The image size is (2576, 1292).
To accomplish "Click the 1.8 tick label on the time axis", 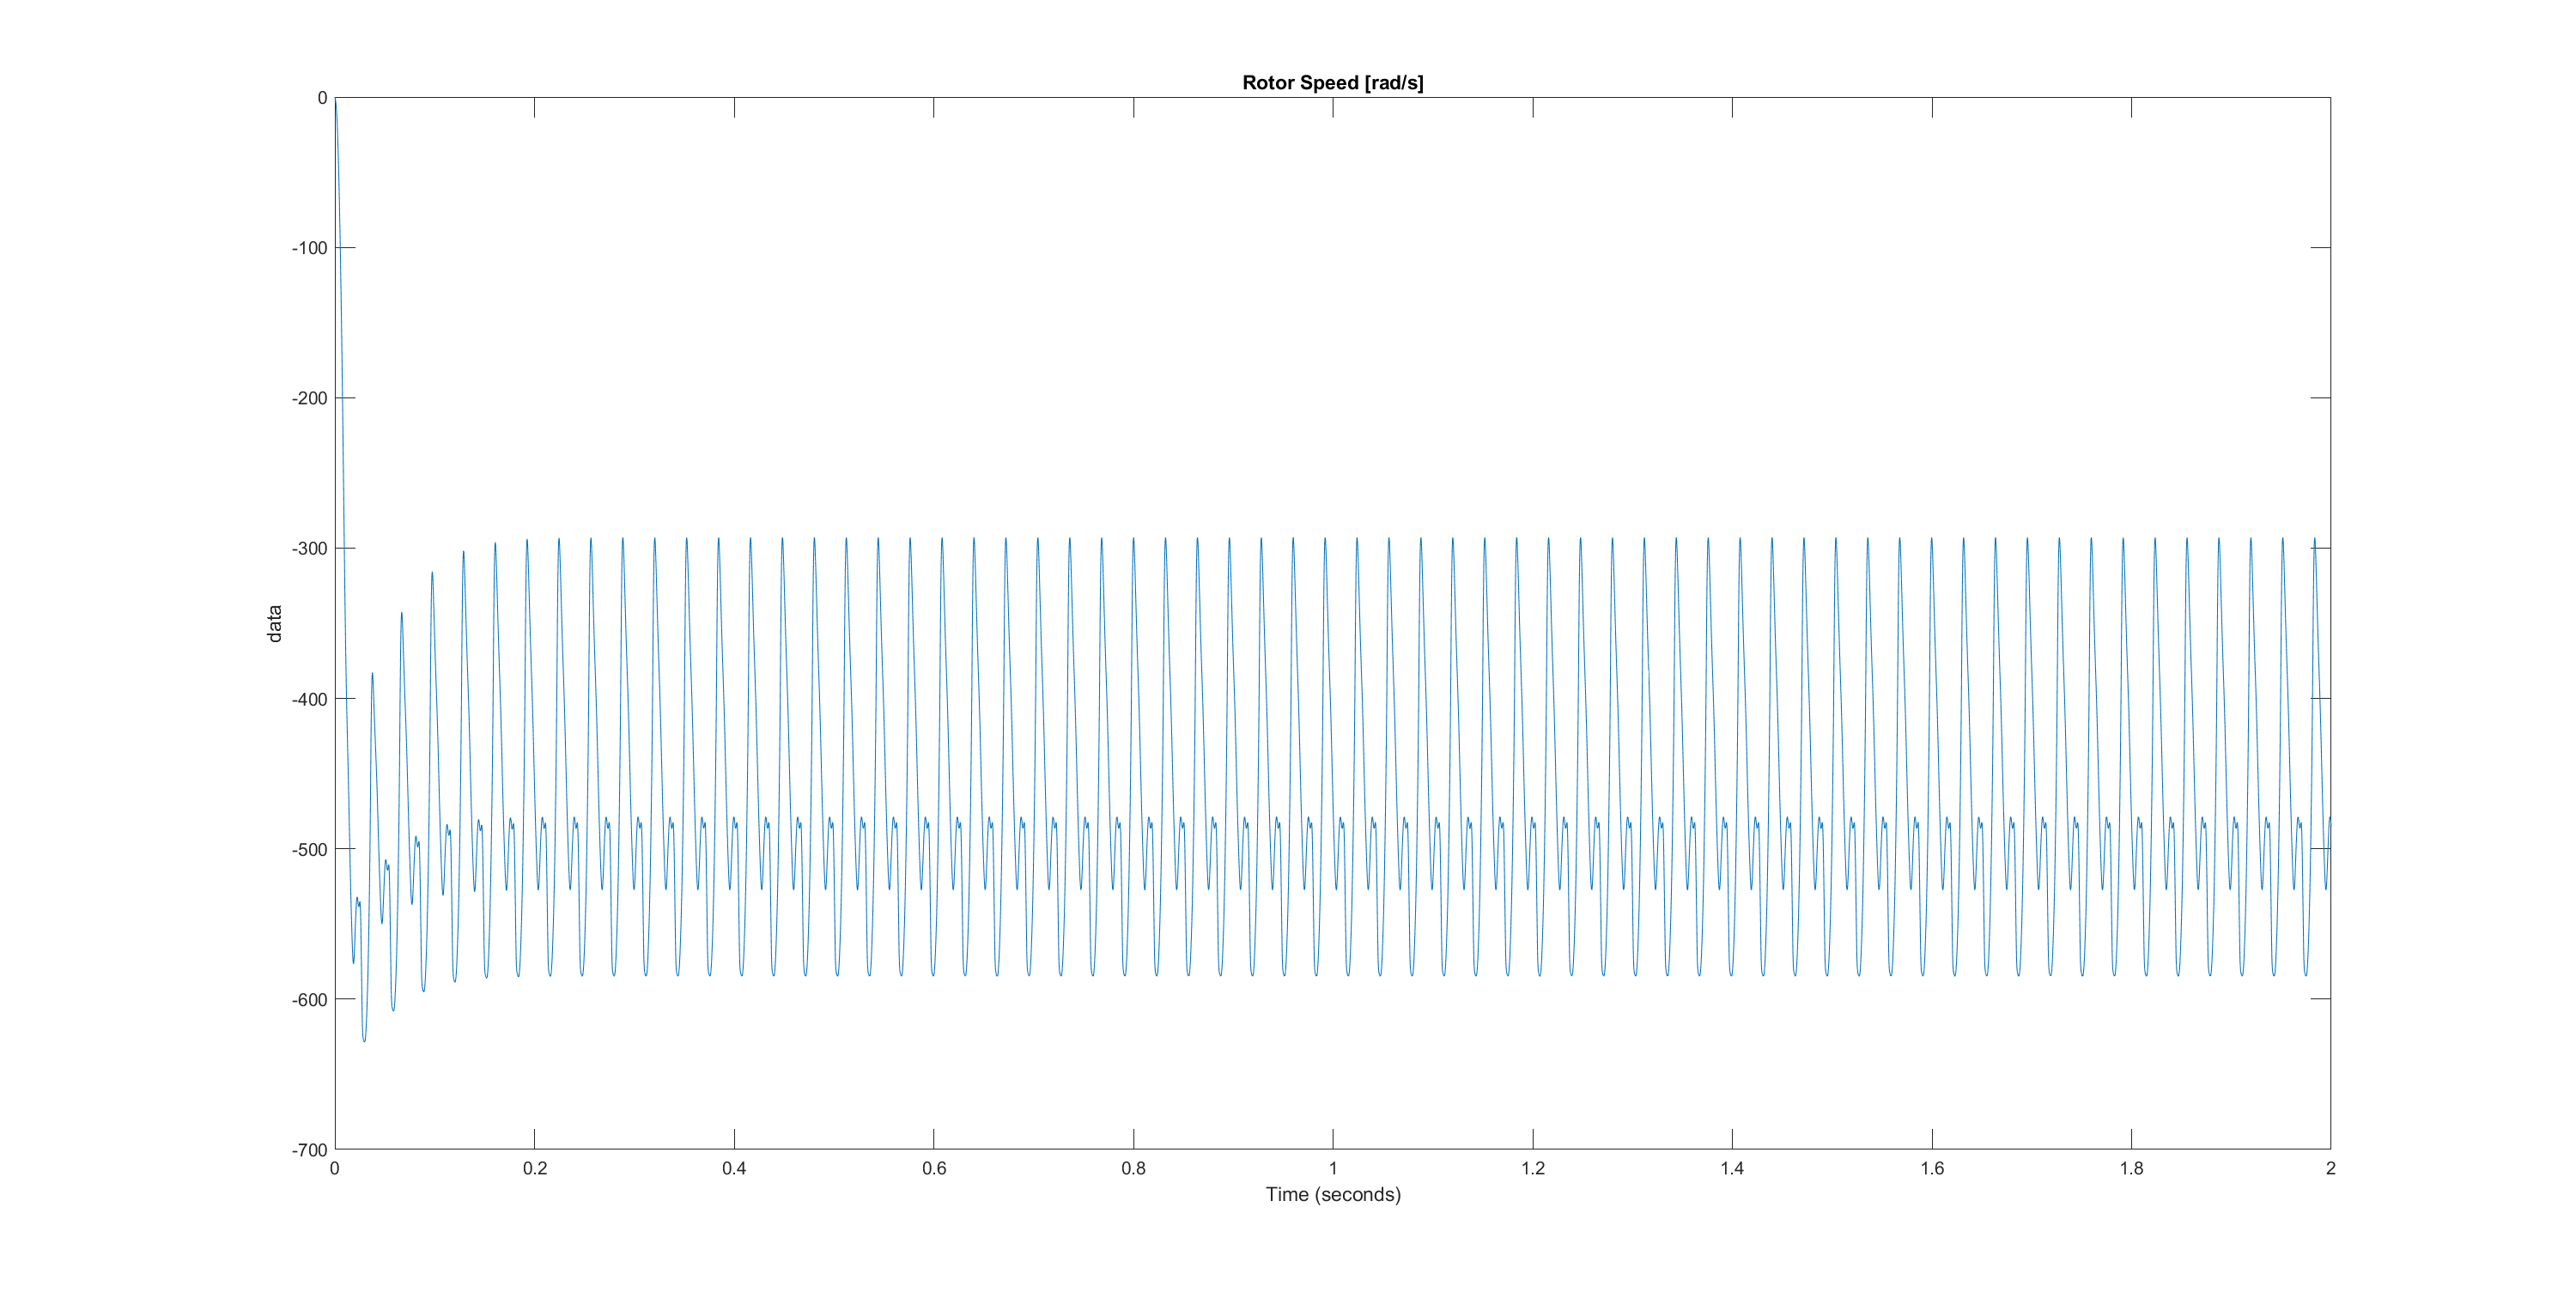I will [2131, 1168].
